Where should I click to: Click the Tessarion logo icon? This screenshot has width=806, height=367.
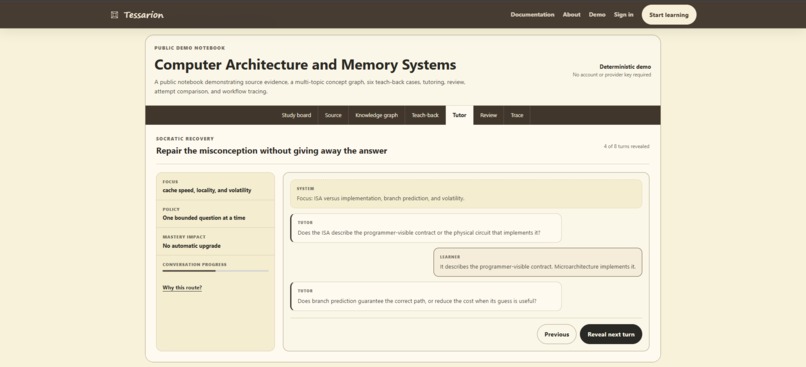pos(114,15)
